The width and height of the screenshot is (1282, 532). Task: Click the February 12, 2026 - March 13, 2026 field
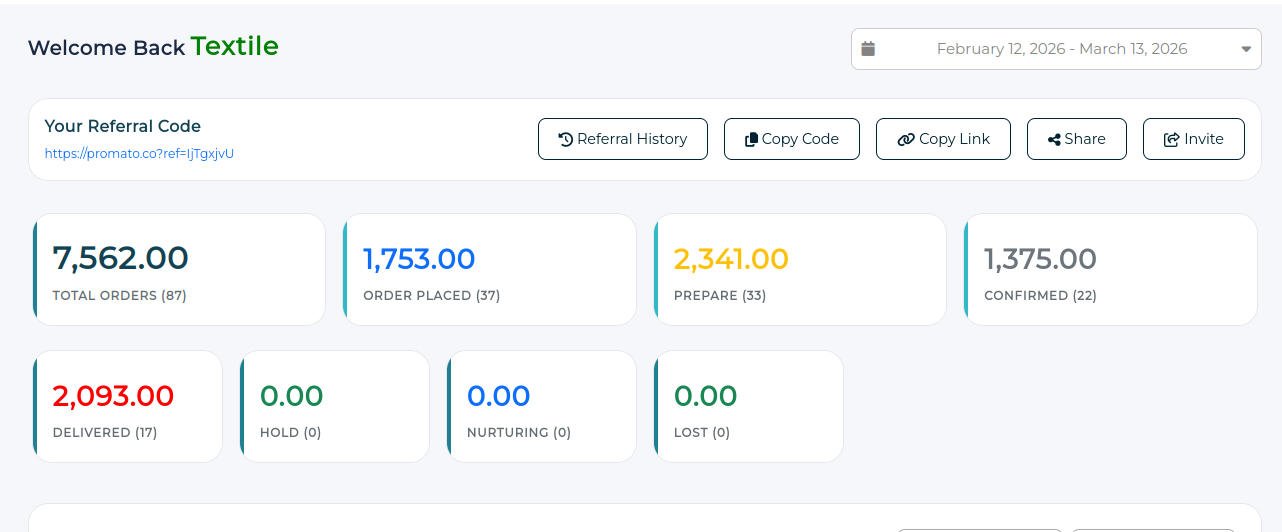click(1056, 49)
